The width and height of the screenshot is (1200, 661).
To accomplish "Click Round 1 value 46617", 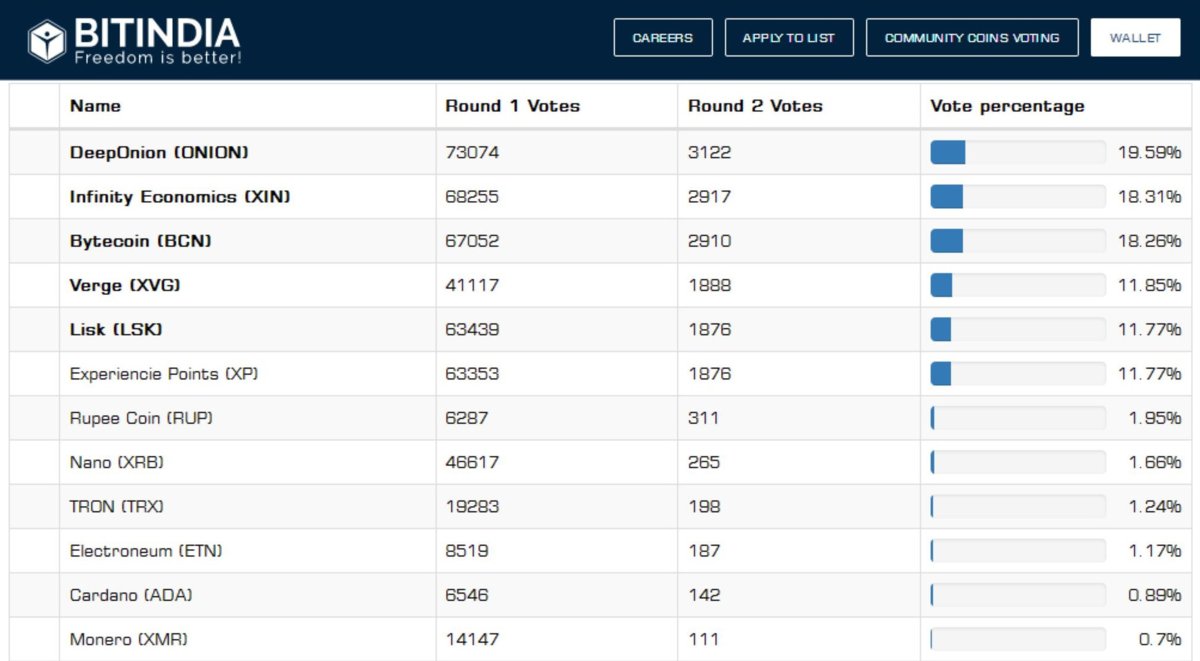I will click(x=472, y=462).
